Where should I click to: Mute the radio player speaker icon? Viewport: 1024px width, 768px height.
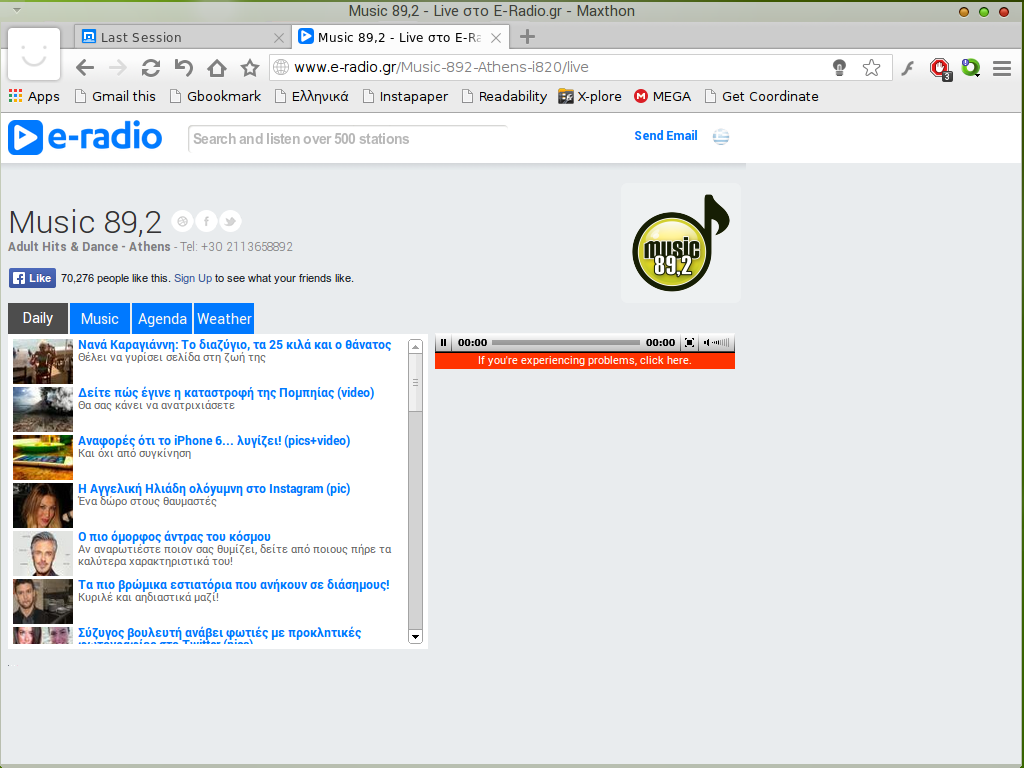pyautogui.click(x=707, y=342)
